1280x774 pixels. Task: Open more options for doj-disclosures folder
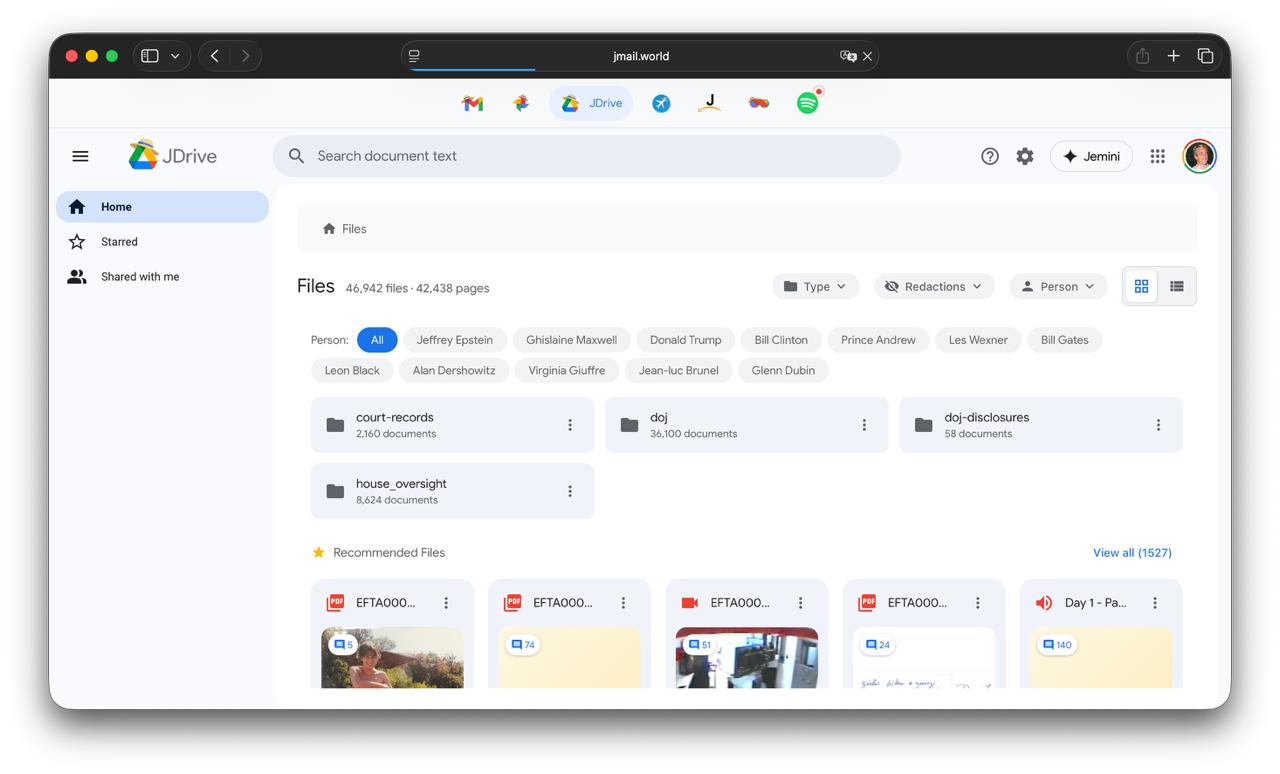tap(1158, 425)
